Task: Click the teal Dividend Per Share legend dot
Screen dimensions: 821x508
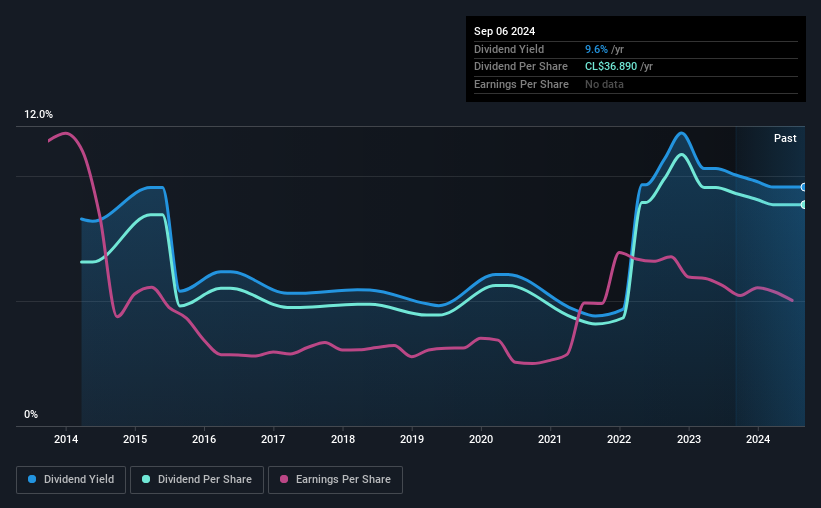Action: coord(146,479)
